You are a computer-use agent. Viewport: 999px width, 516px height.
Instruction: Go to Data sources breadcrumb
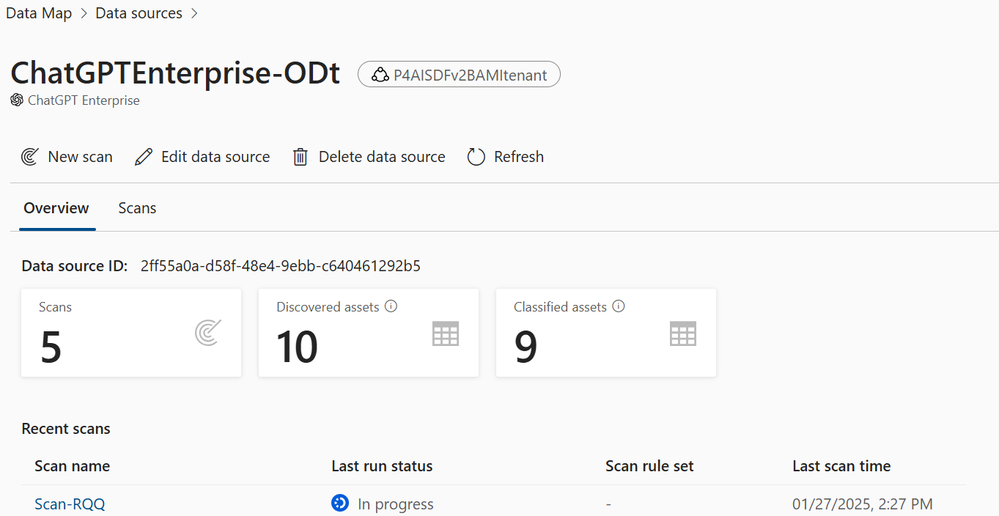click(139, 13)
